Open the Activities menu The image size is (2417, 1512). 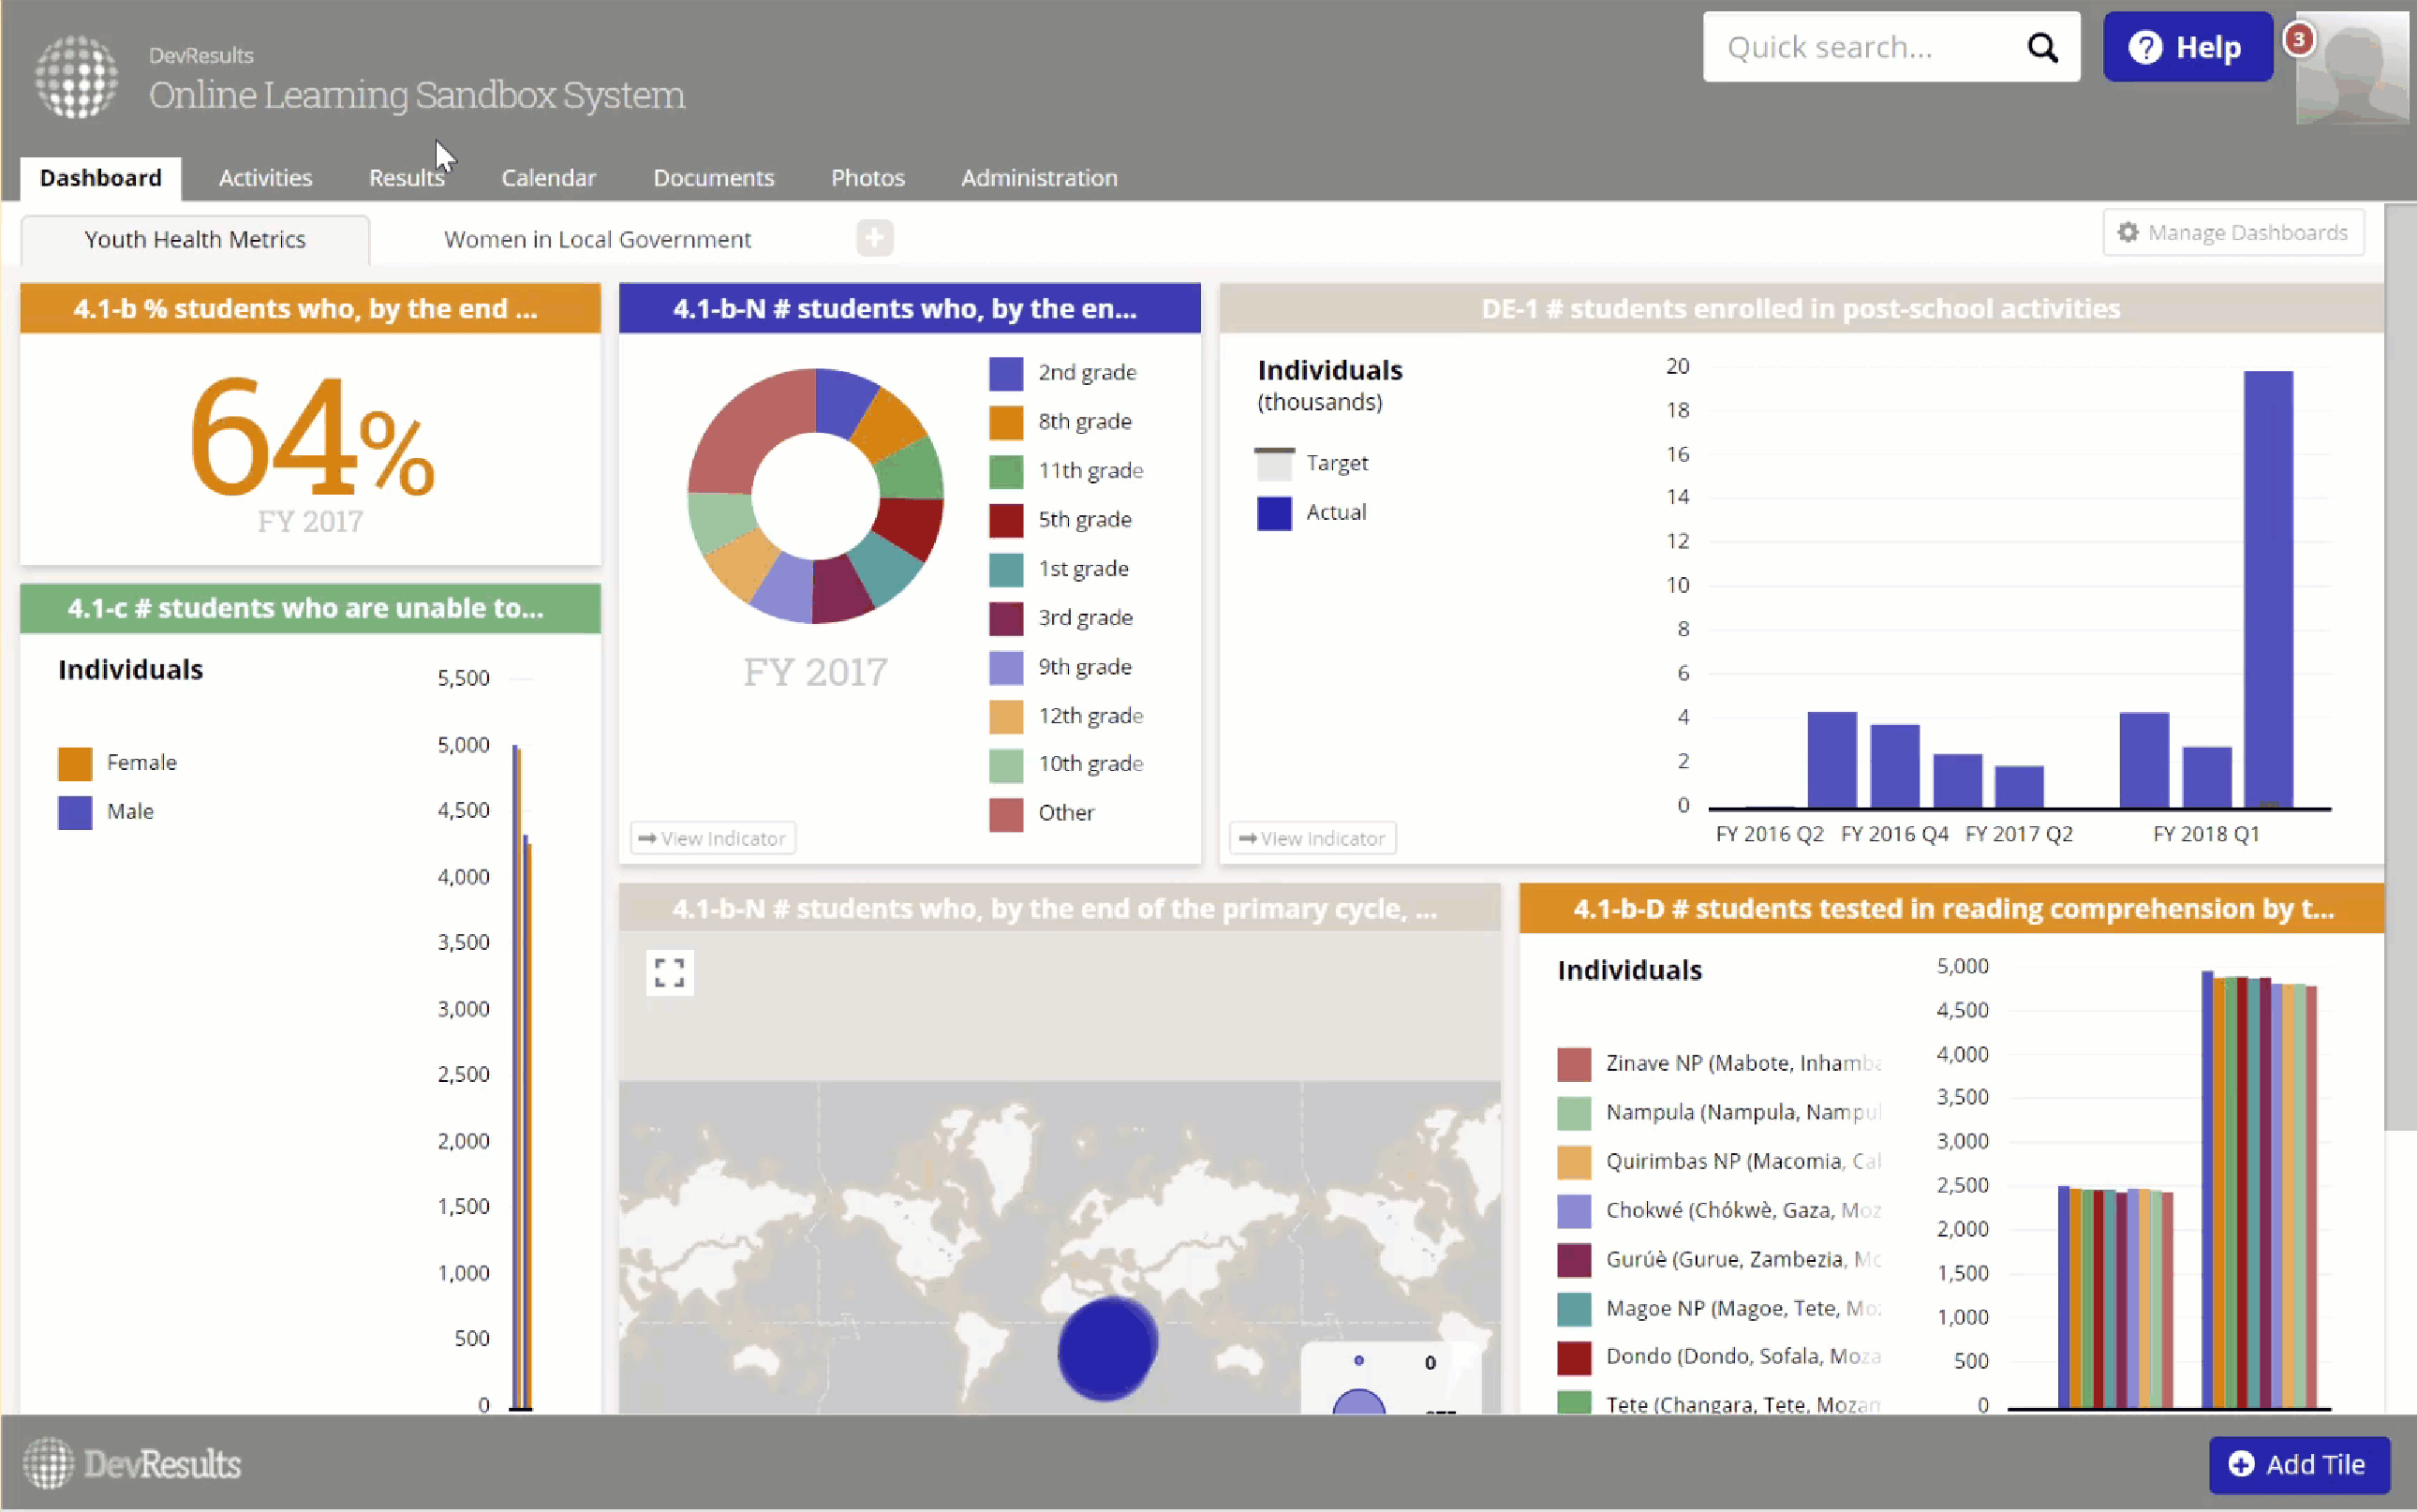click(265, 178)
